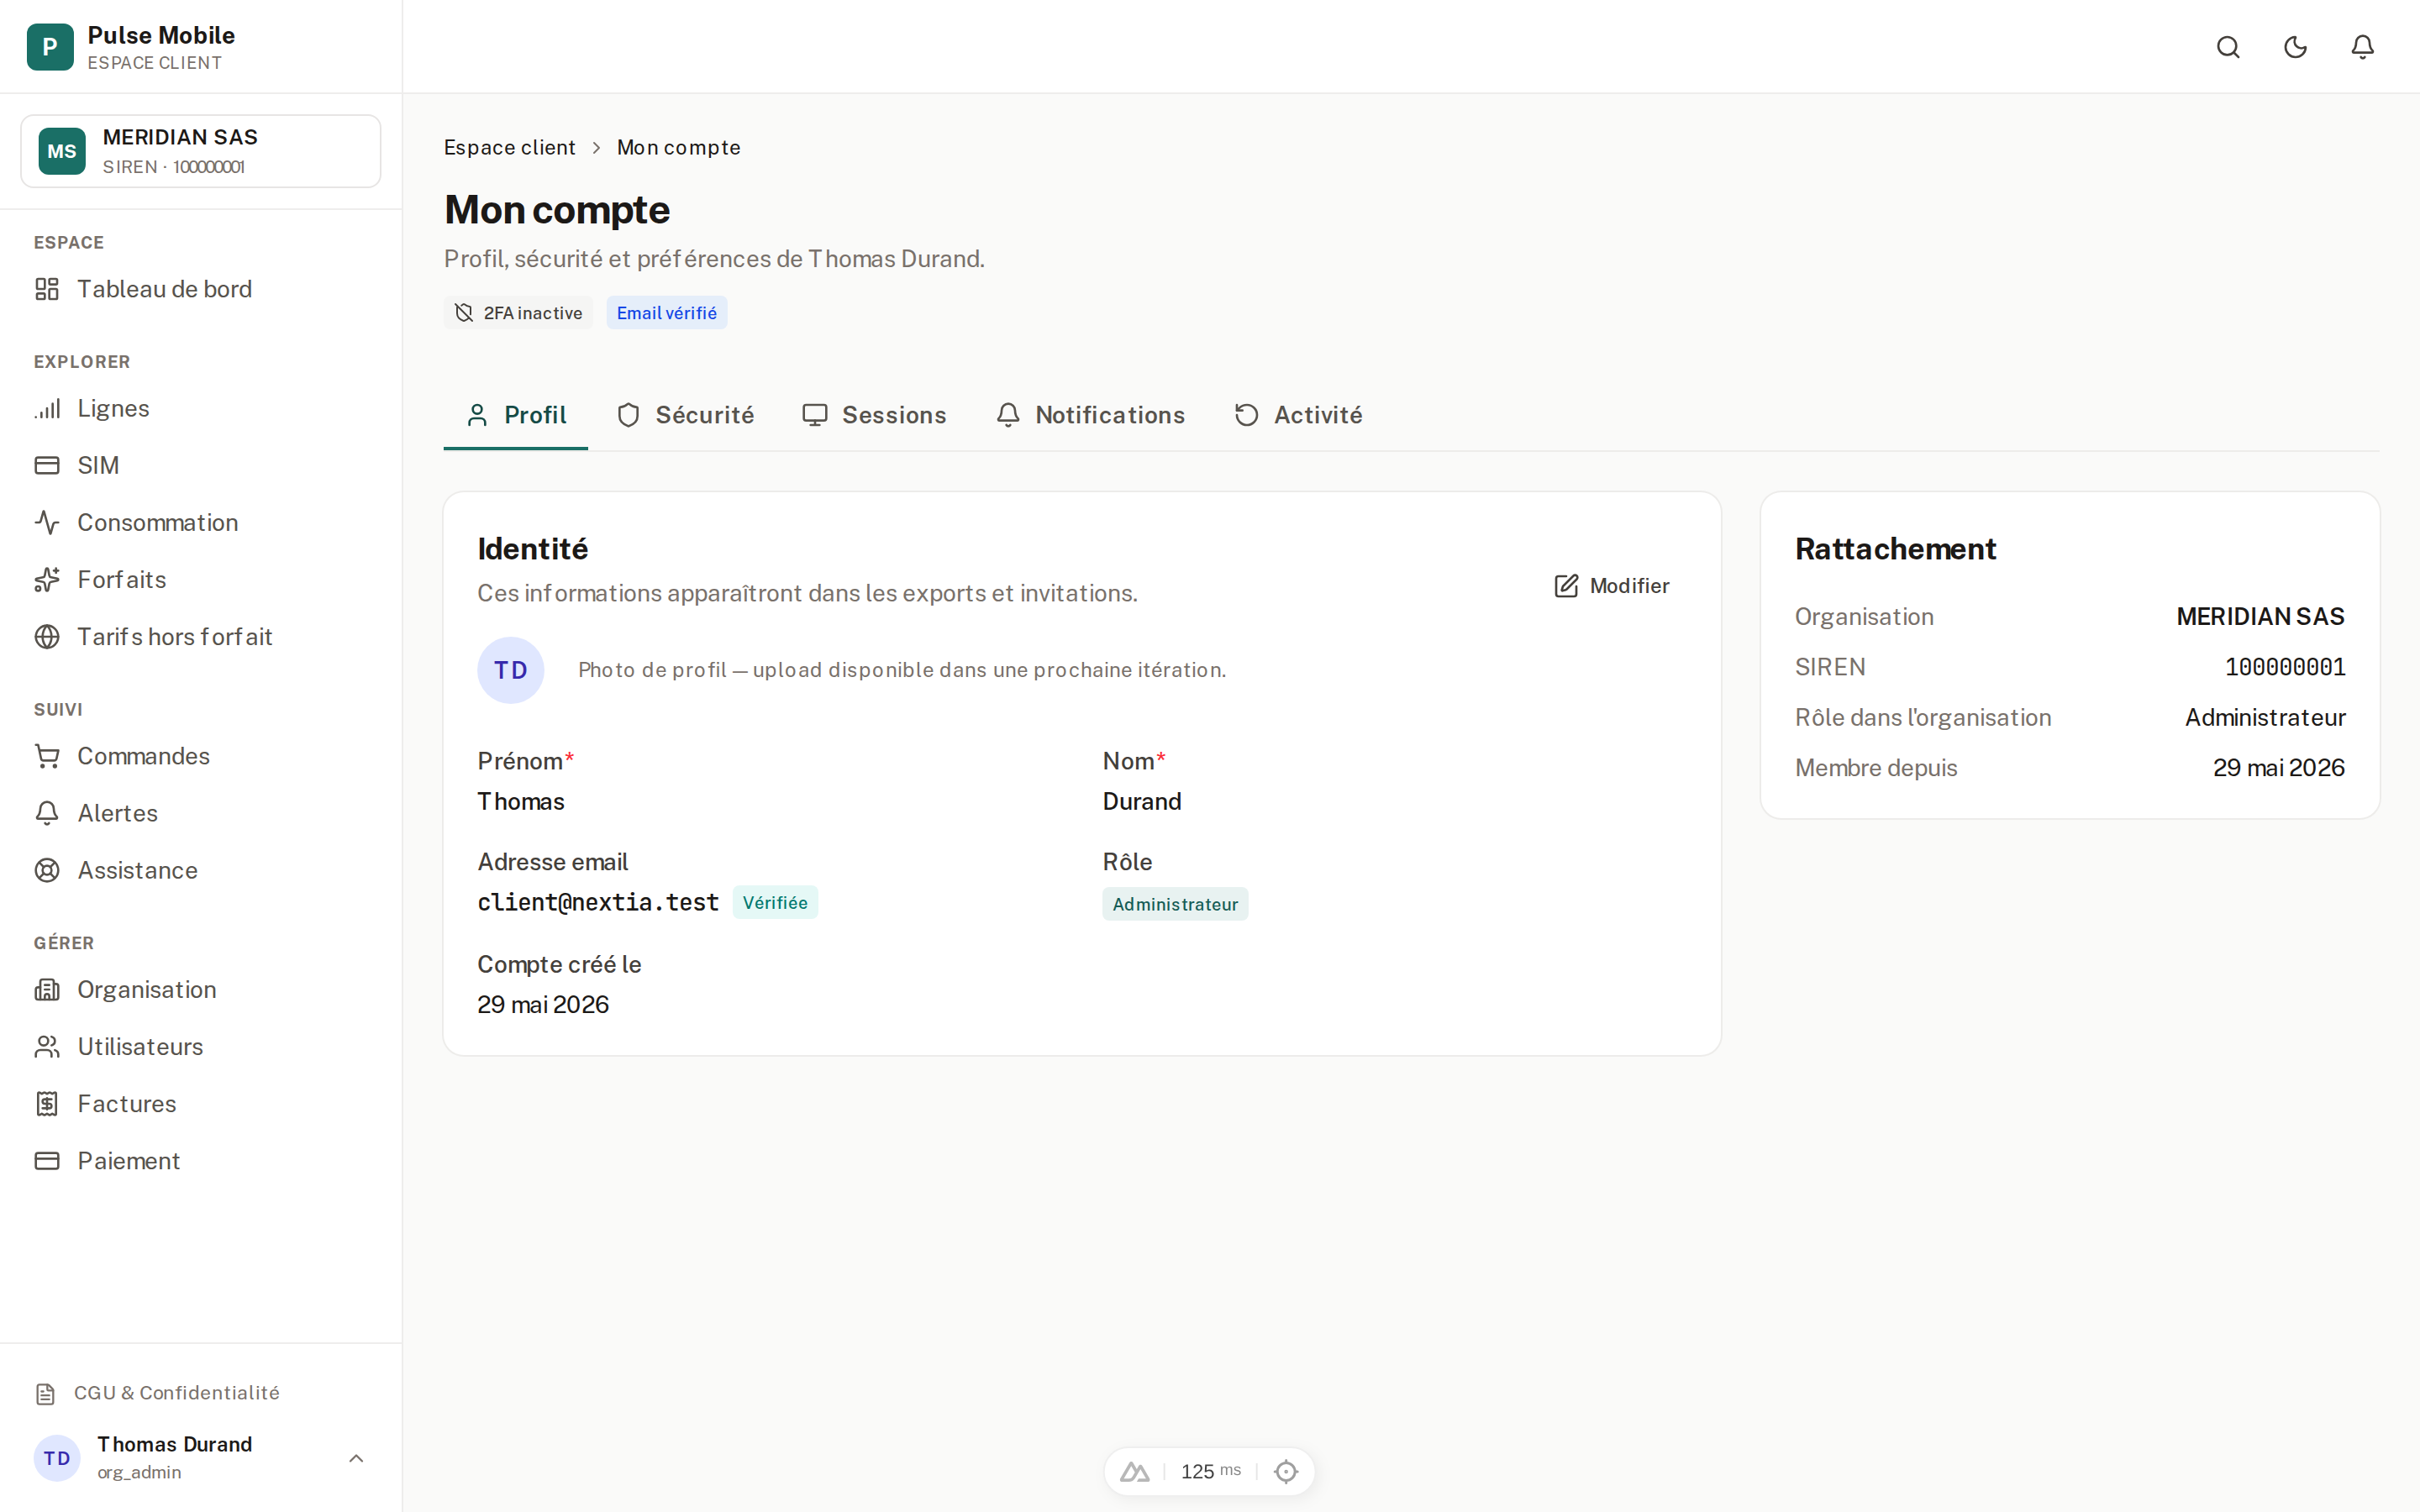
Task: Switch to the Sessions tab
Action: coord(874,415)
